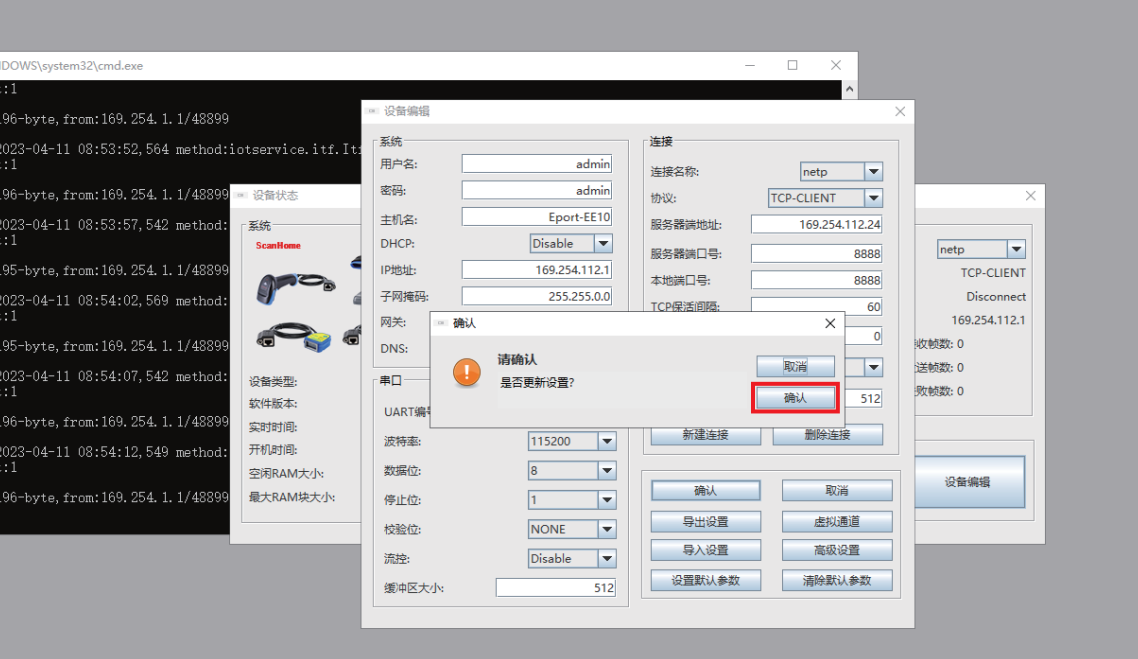Click the cmd.exe title bar text
This screenshot has width=1138, height=659.
pos(72,65)
